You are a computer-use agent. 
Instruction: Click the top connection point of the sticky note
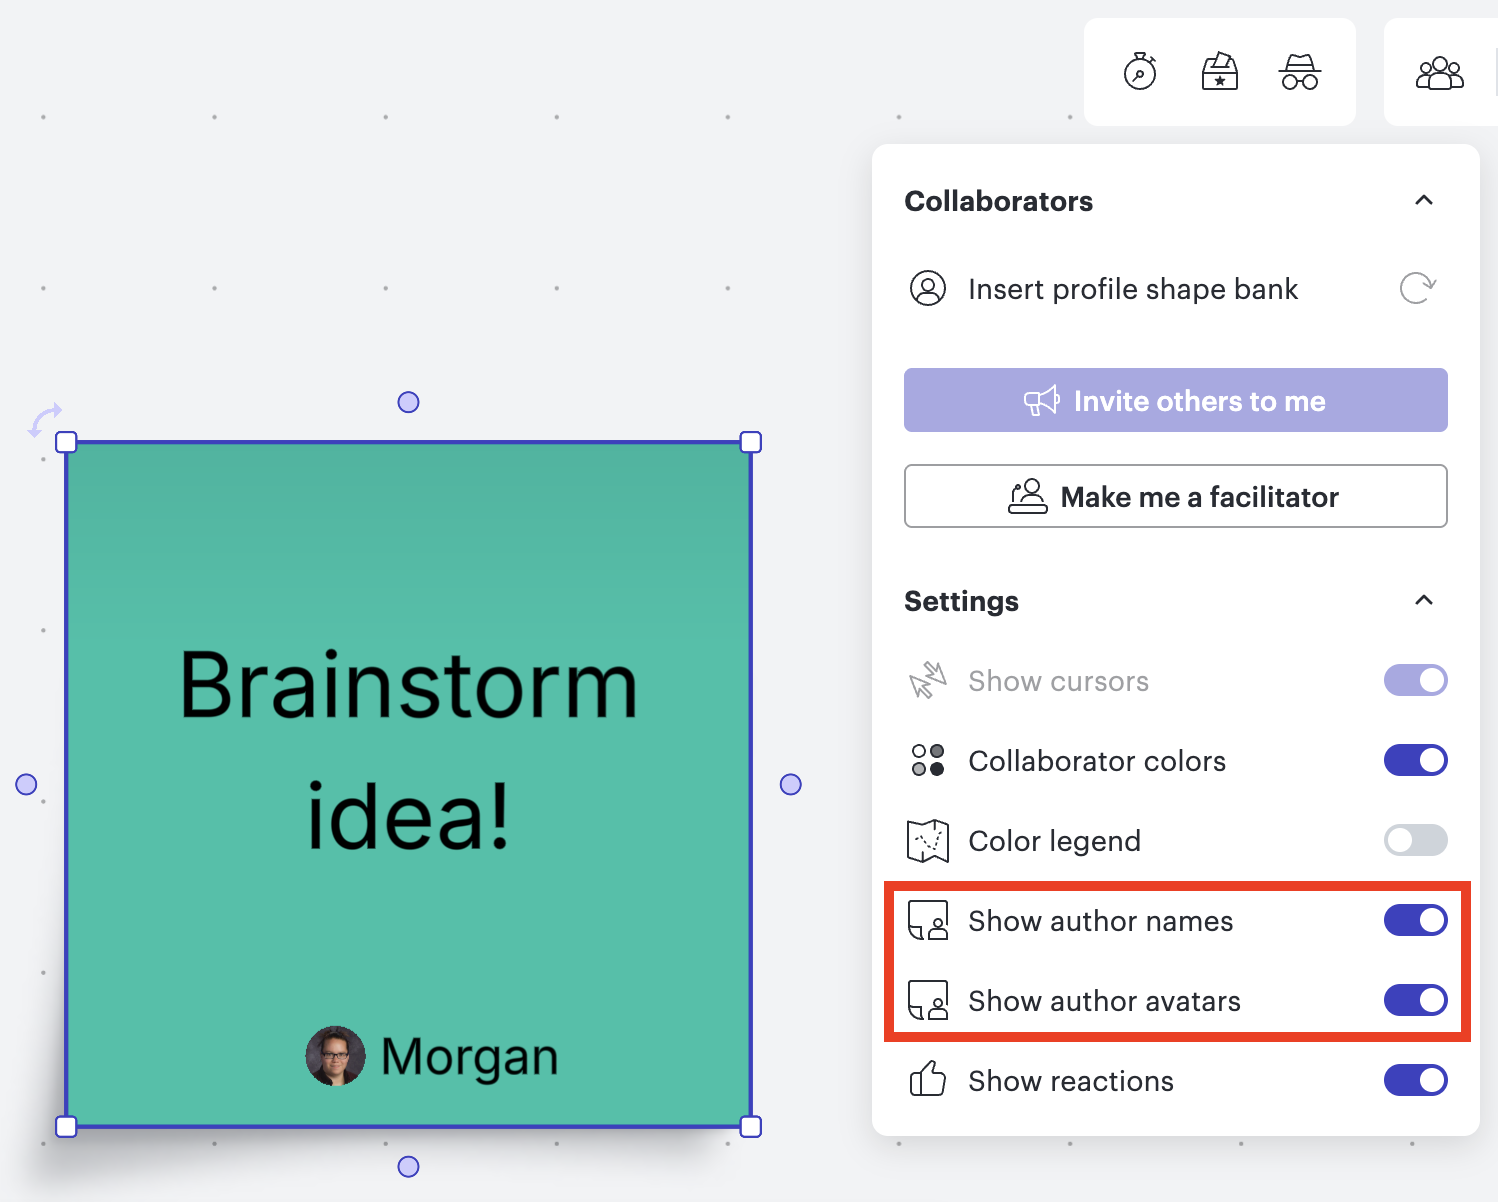click(x=408, y=402)
